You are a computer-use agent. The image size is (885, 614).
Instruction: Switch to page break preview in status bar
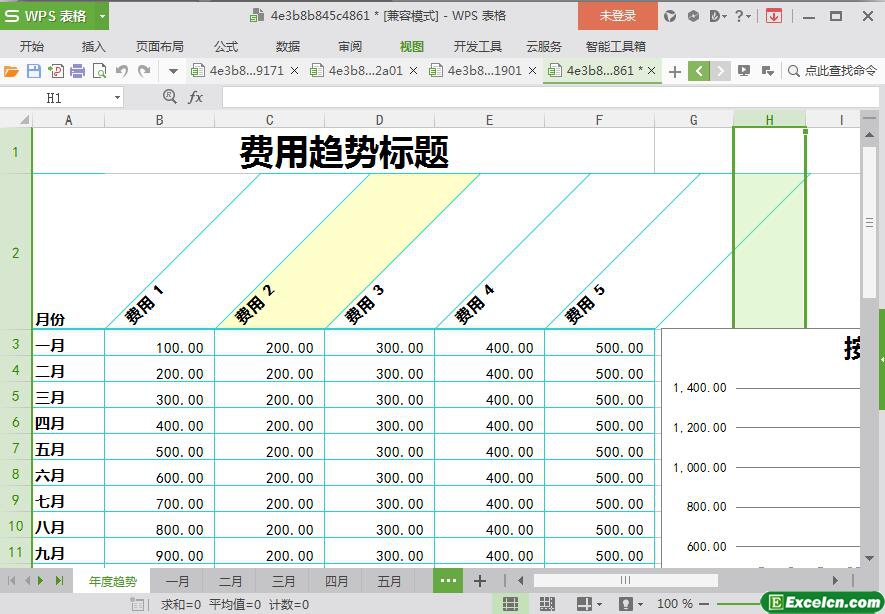pos(547,604)
